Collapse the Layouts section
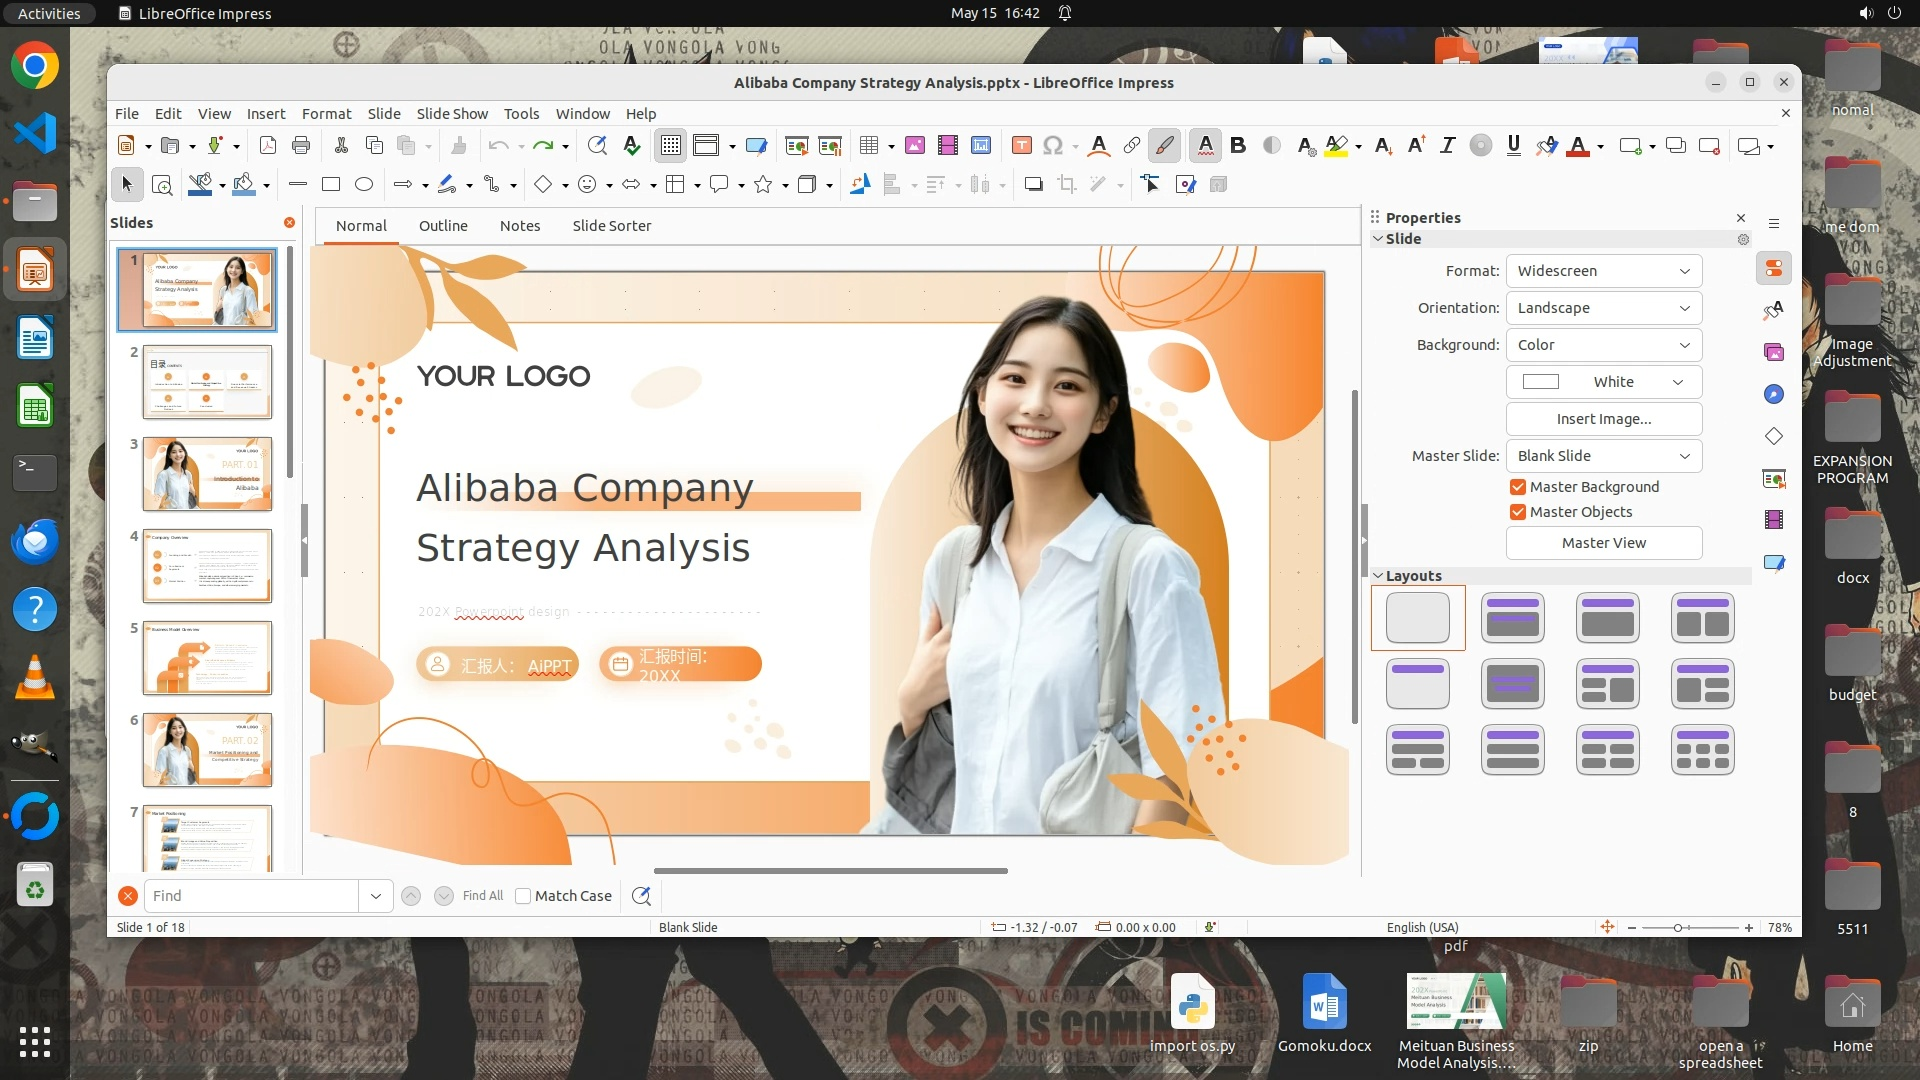 click(1378, 576)
